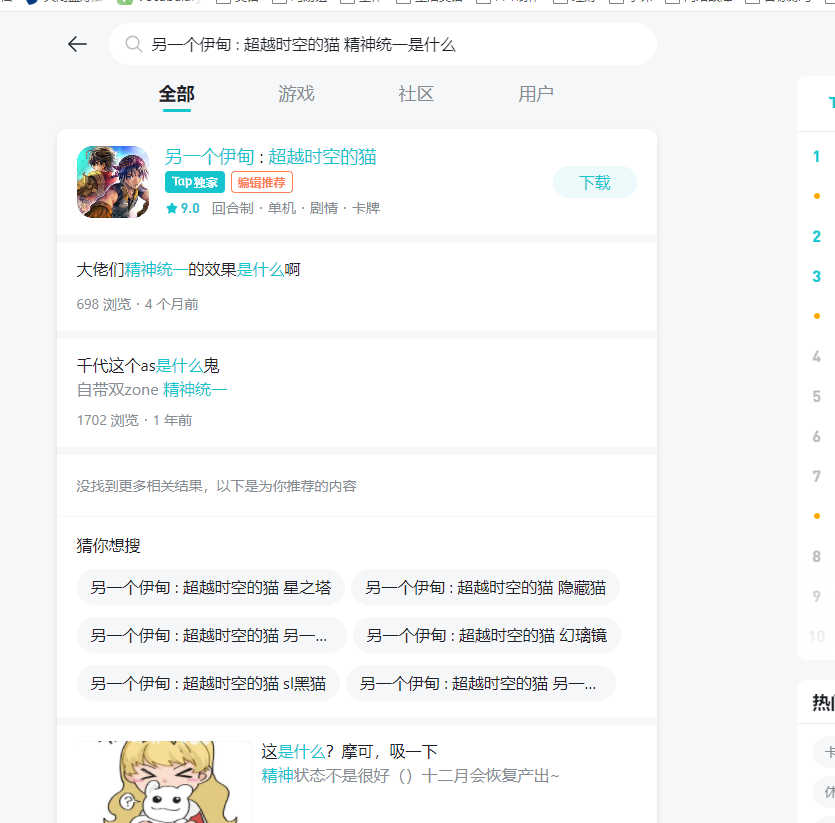Screen dimensions: 835x823
Task: Click the 1702 浏览 · 1 年前 info
Action: [134, 420]
